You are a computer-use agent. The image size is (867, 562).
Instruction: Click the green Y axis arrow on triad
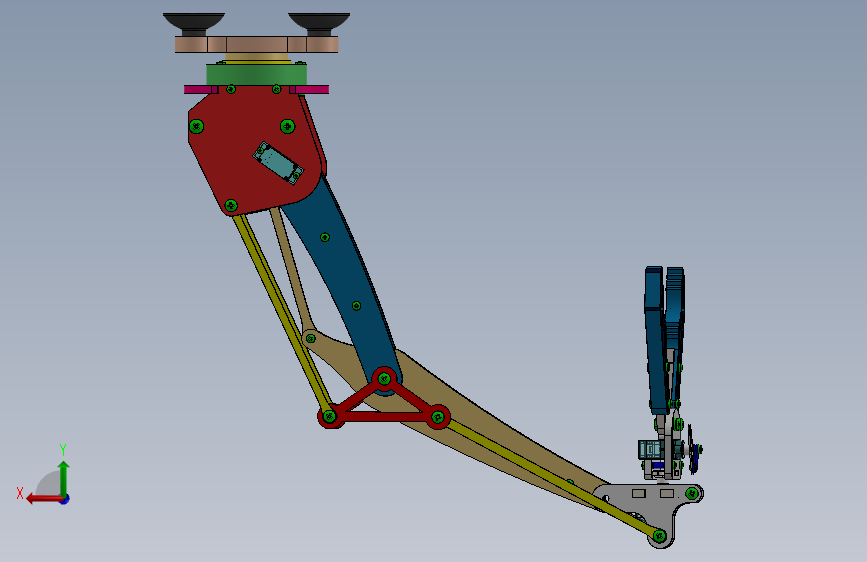(x=64, y=478)
